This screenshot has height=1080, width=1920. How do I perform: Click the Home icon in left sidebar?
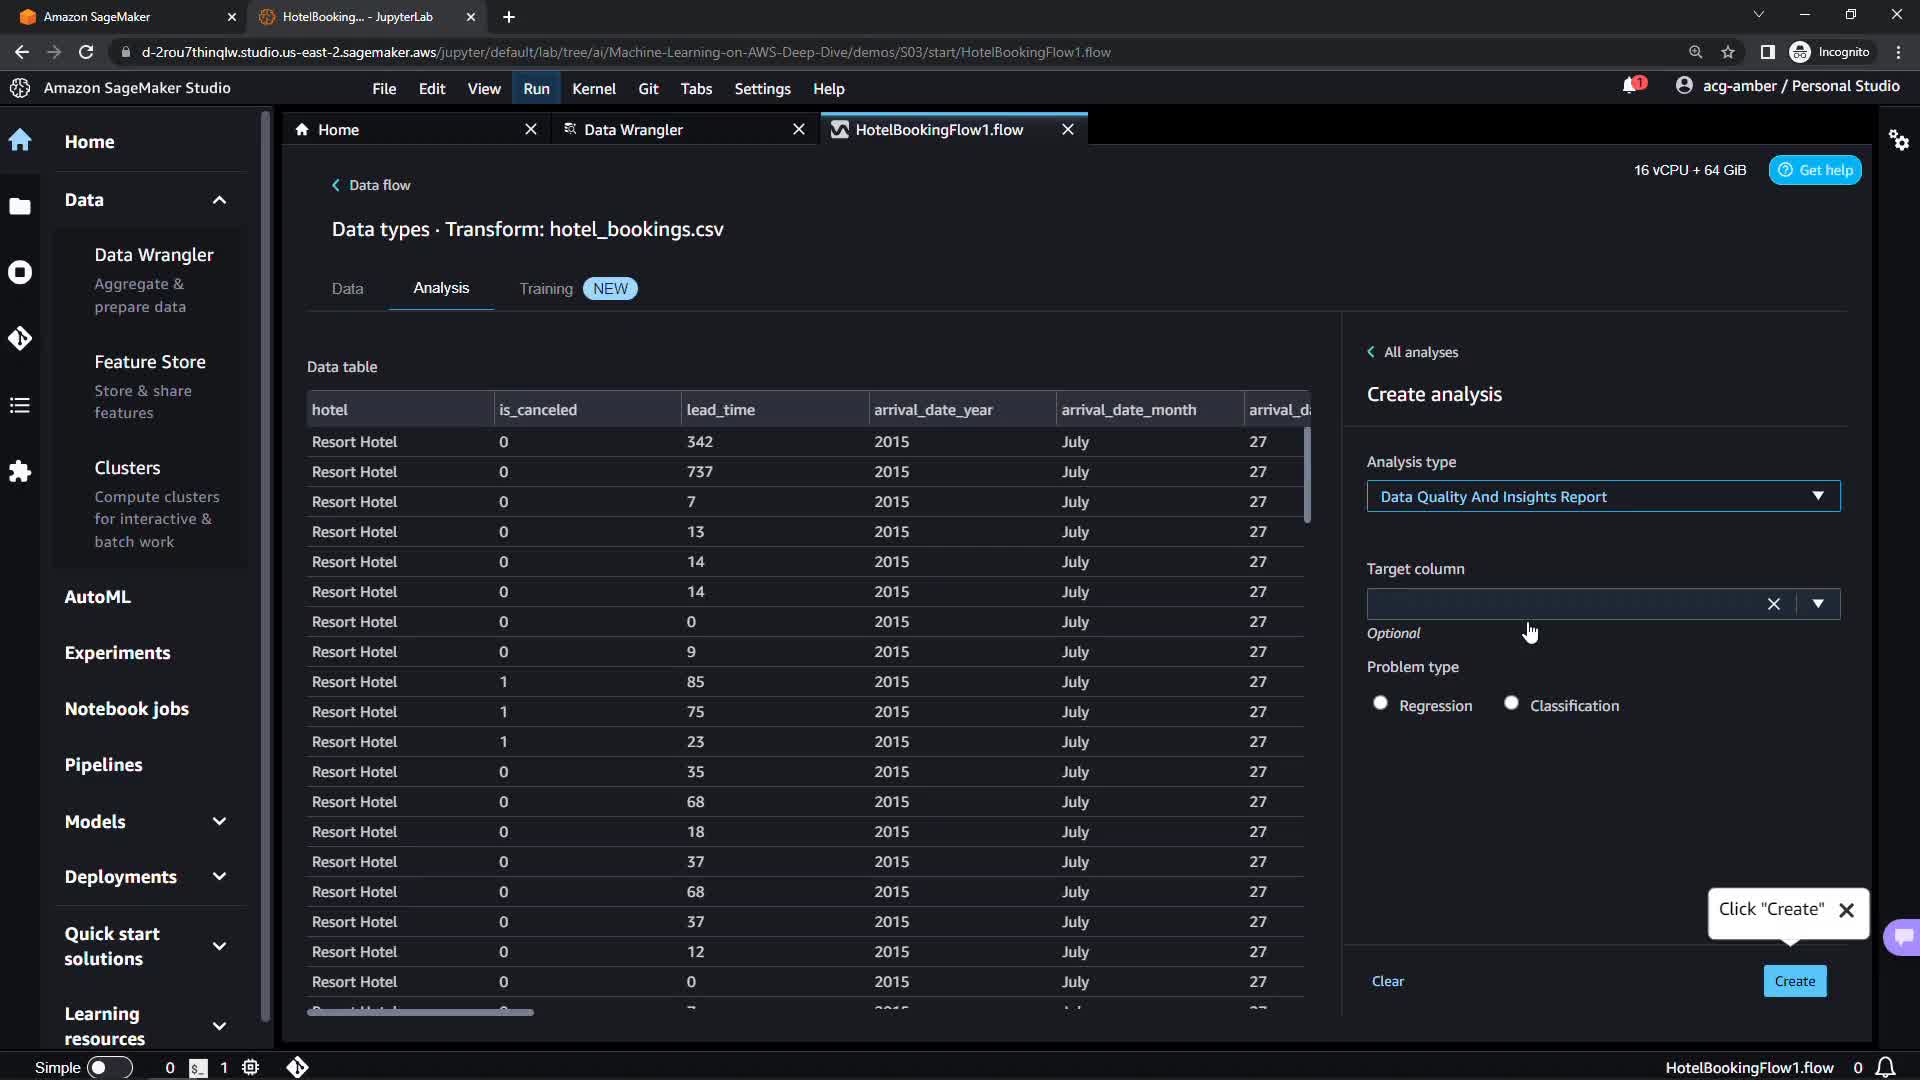click(20, 140)
